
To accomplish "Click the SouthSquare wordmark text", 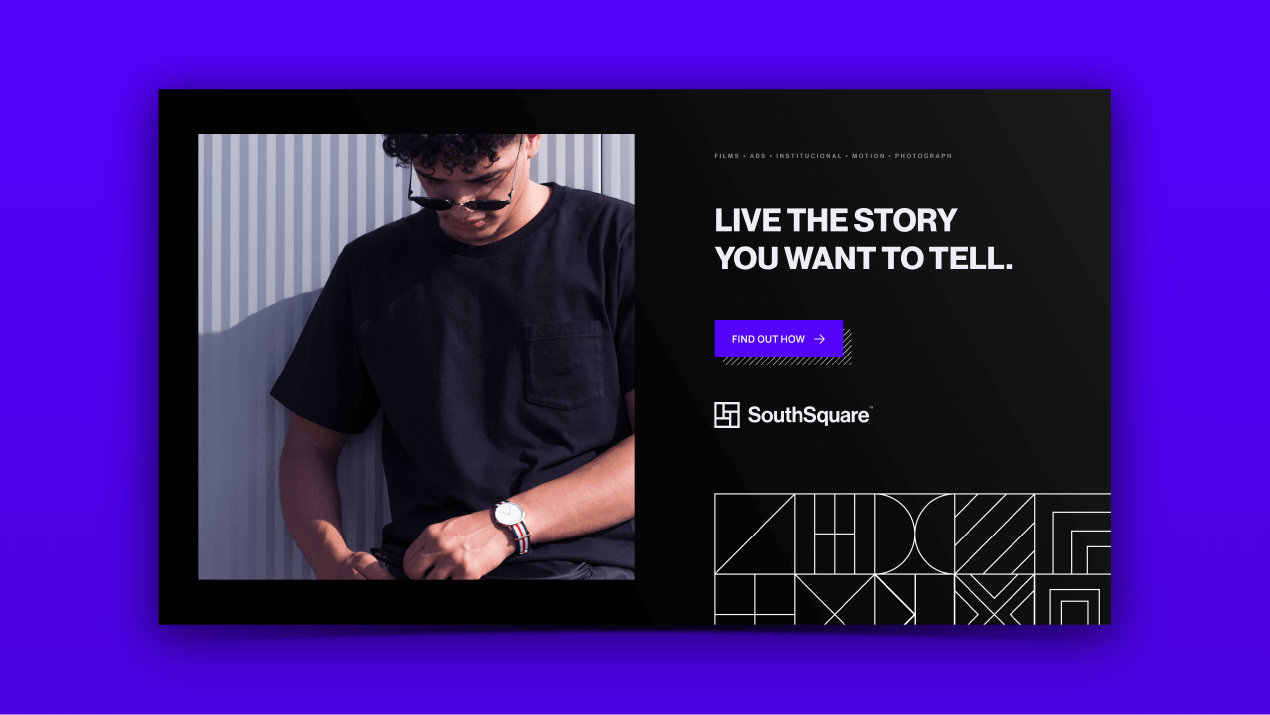I will 810,415.
